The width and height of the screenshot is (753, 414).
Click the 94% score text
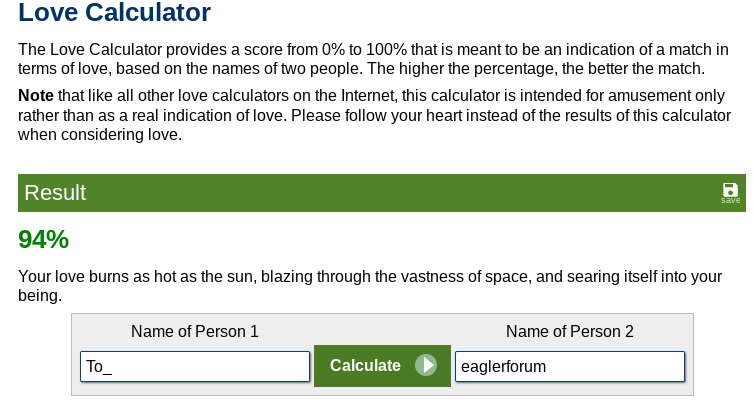pyautogui.click(x=44, y=239)
